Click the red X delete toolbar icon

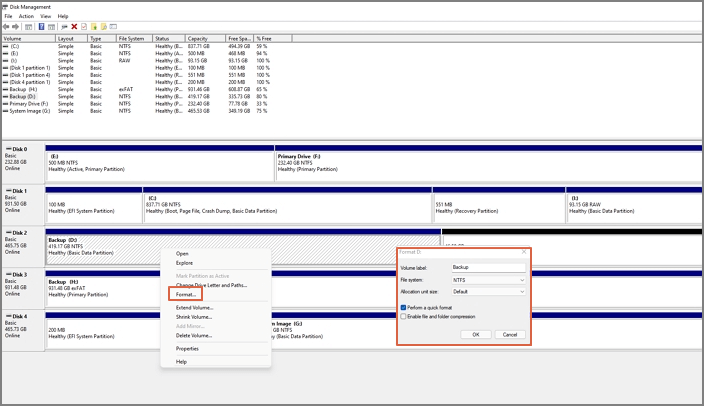point(74,27)
